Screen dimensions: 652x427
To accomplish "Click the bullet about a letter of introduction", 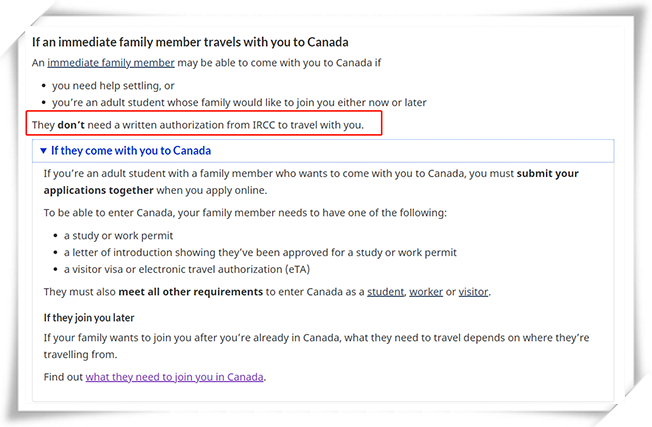I will (260, 253).
